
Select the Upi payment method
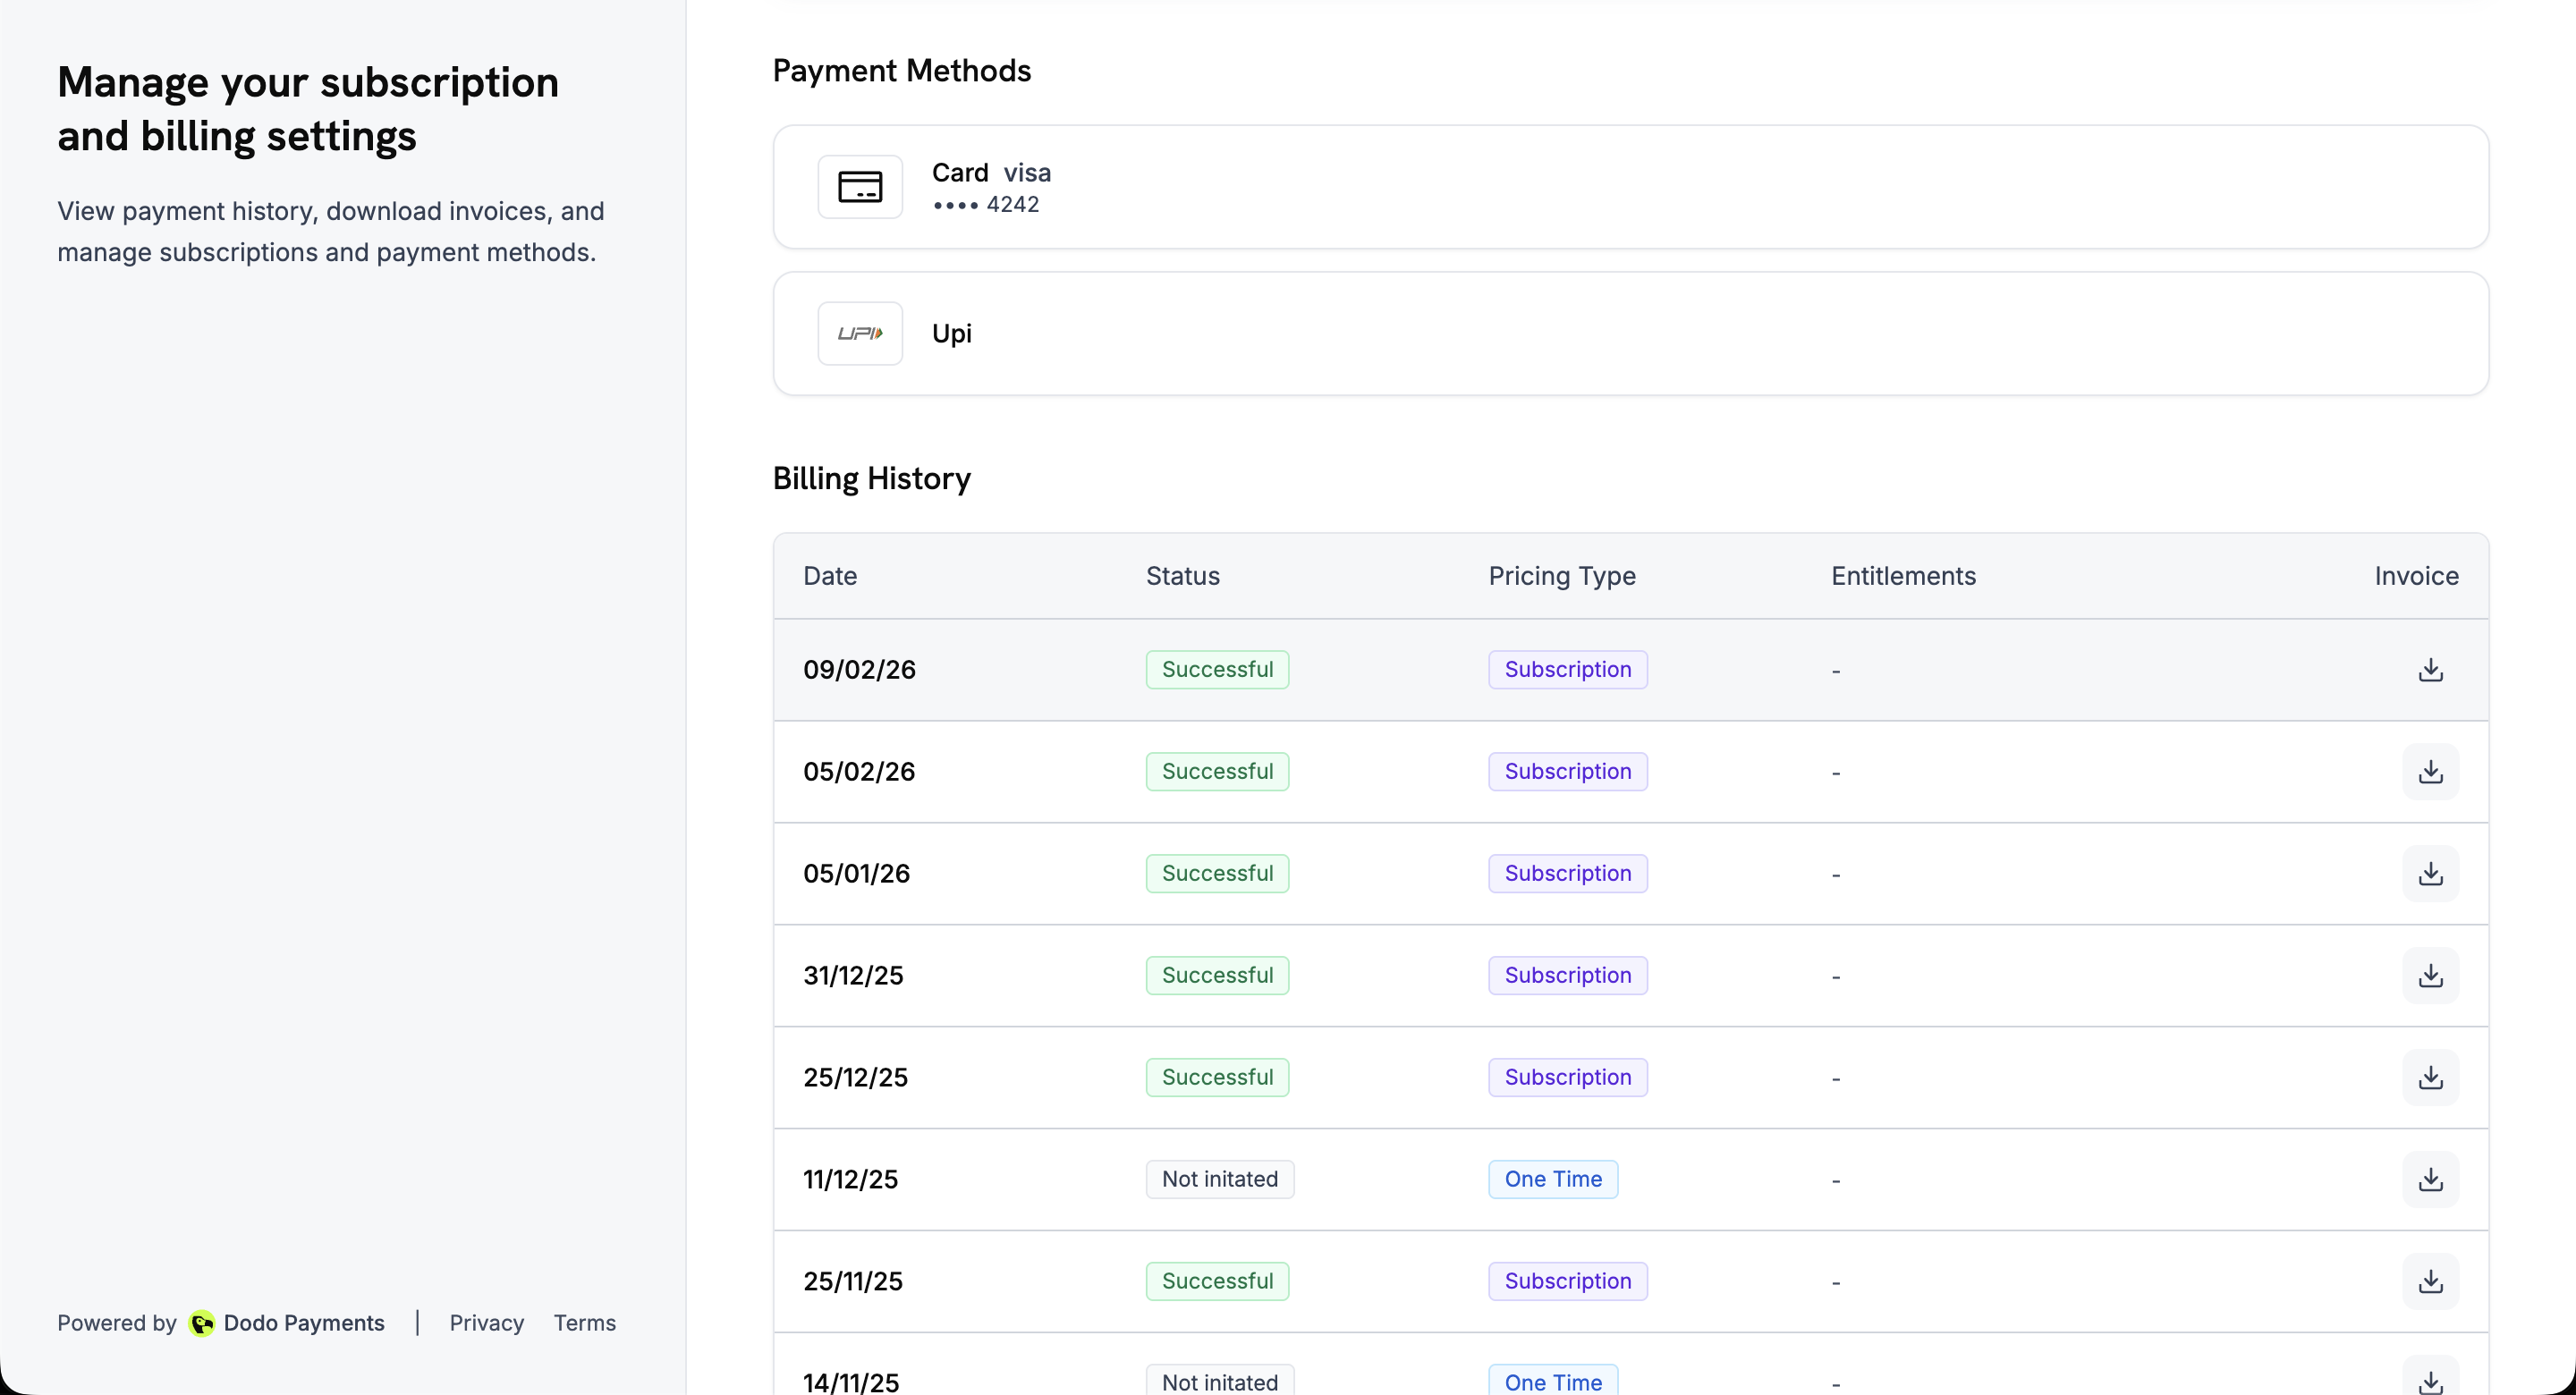point(1630,332)
